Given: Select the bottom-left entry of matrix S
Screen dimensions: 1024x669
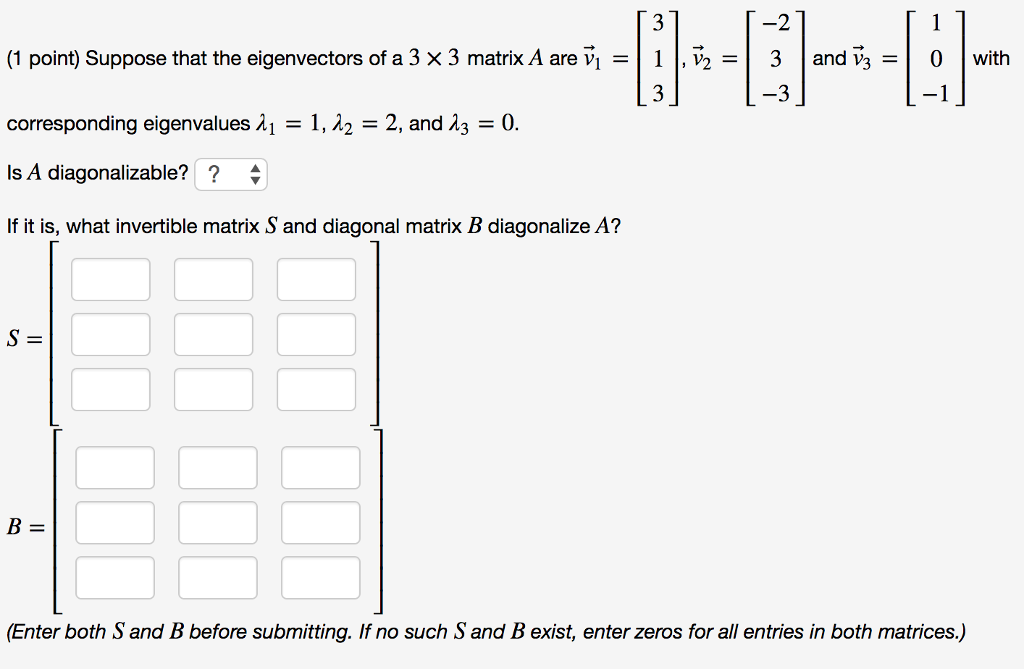Looking at the screenshot, I should (x=111, y=389).
